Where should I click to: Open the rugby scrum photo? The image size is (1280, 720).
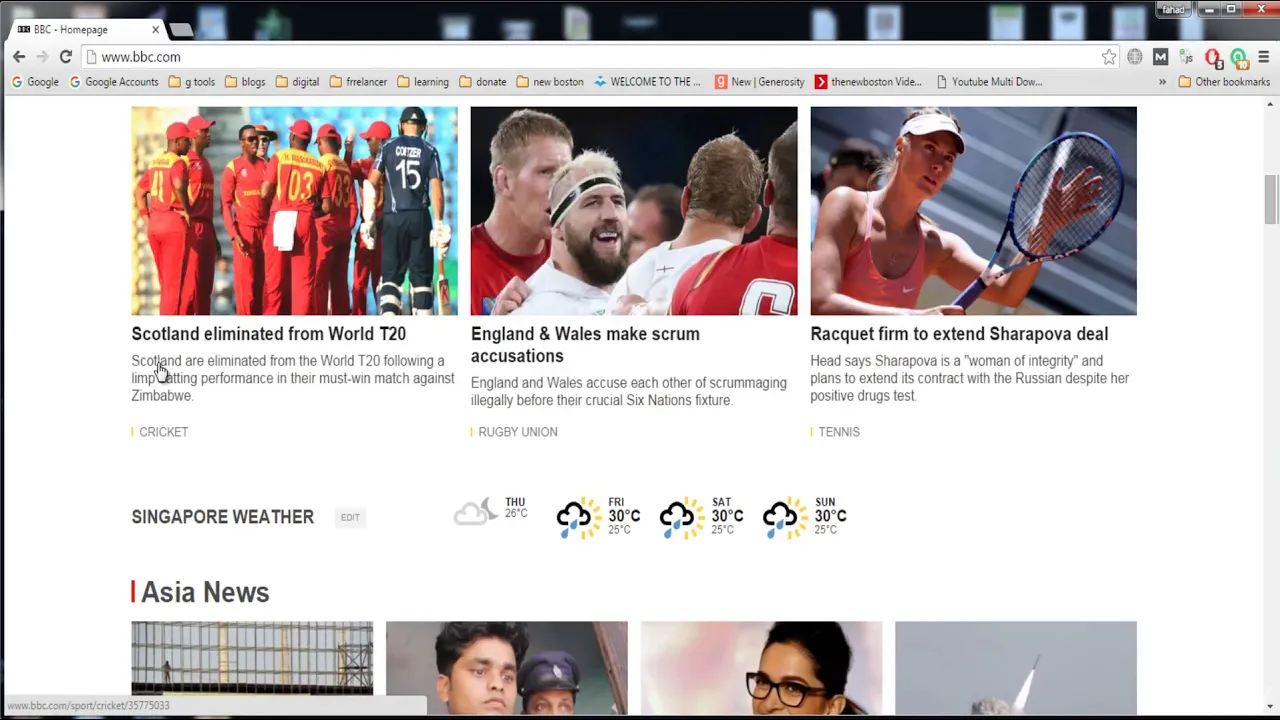(x=634, y=211)
